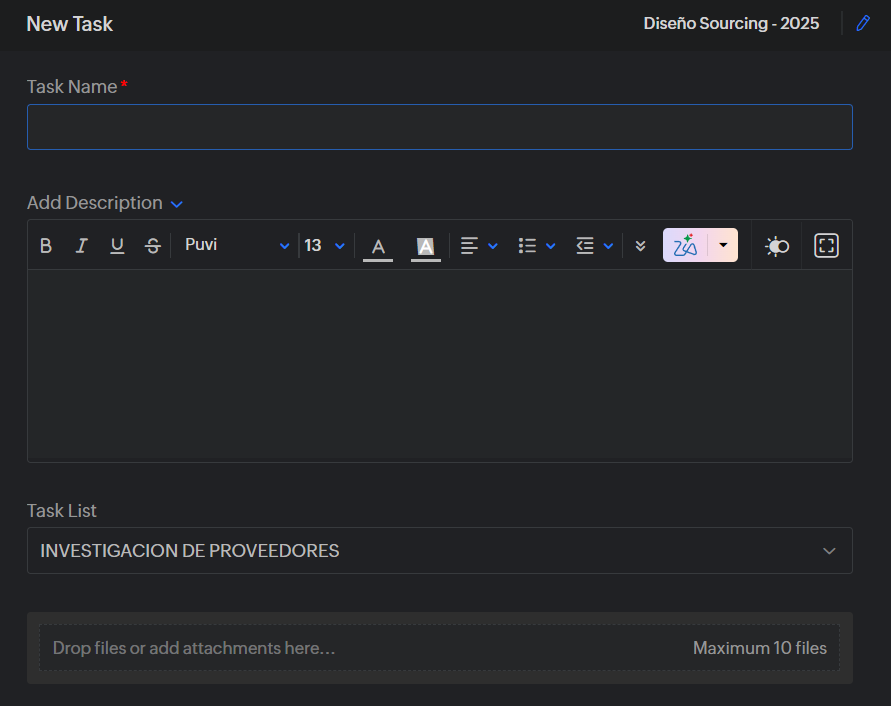Open the Puvi font family dropdown
Screen dimensions: 891x706
tap(237, 245)
